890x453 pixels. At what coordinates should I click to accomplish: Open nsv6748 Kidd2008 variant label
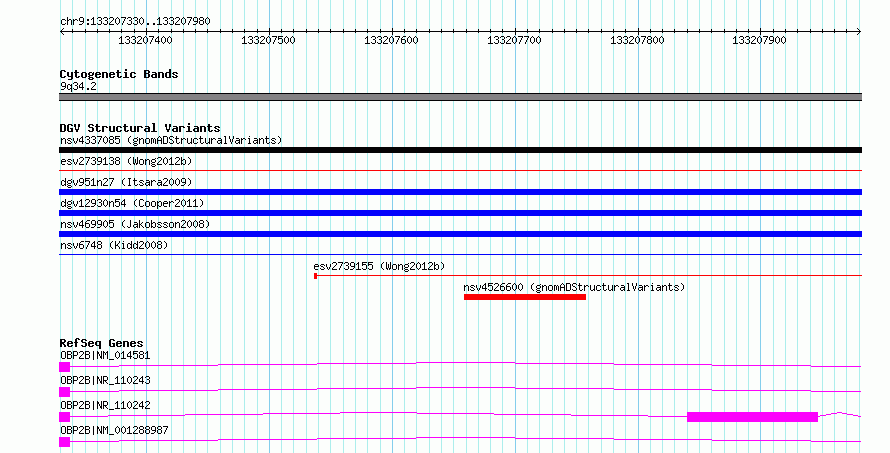(114, 245)
